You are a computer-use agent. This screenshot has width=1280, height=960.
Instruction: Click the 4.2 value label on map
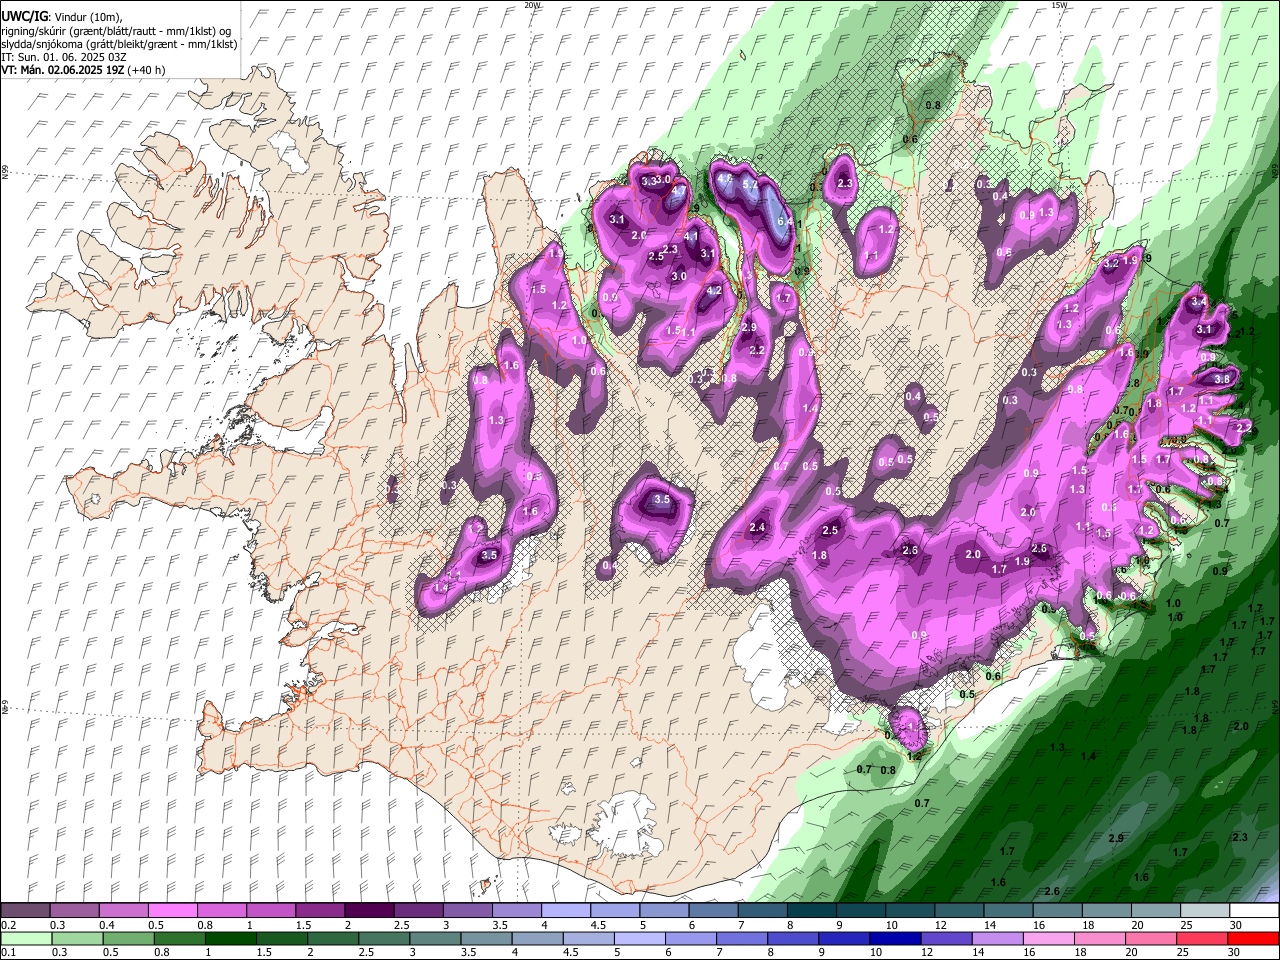[714, 291]
